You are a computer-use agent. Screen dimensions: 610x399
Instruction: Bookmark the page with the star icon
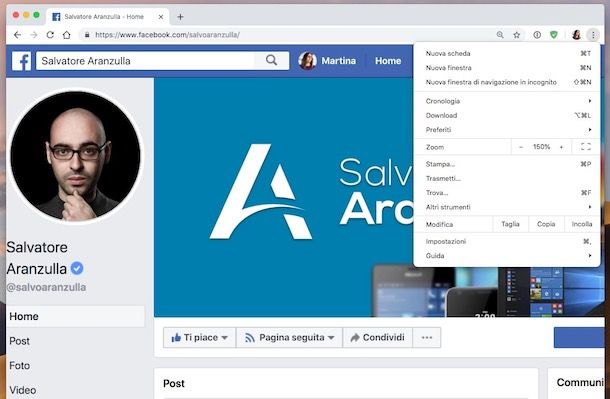click(517, 35)
